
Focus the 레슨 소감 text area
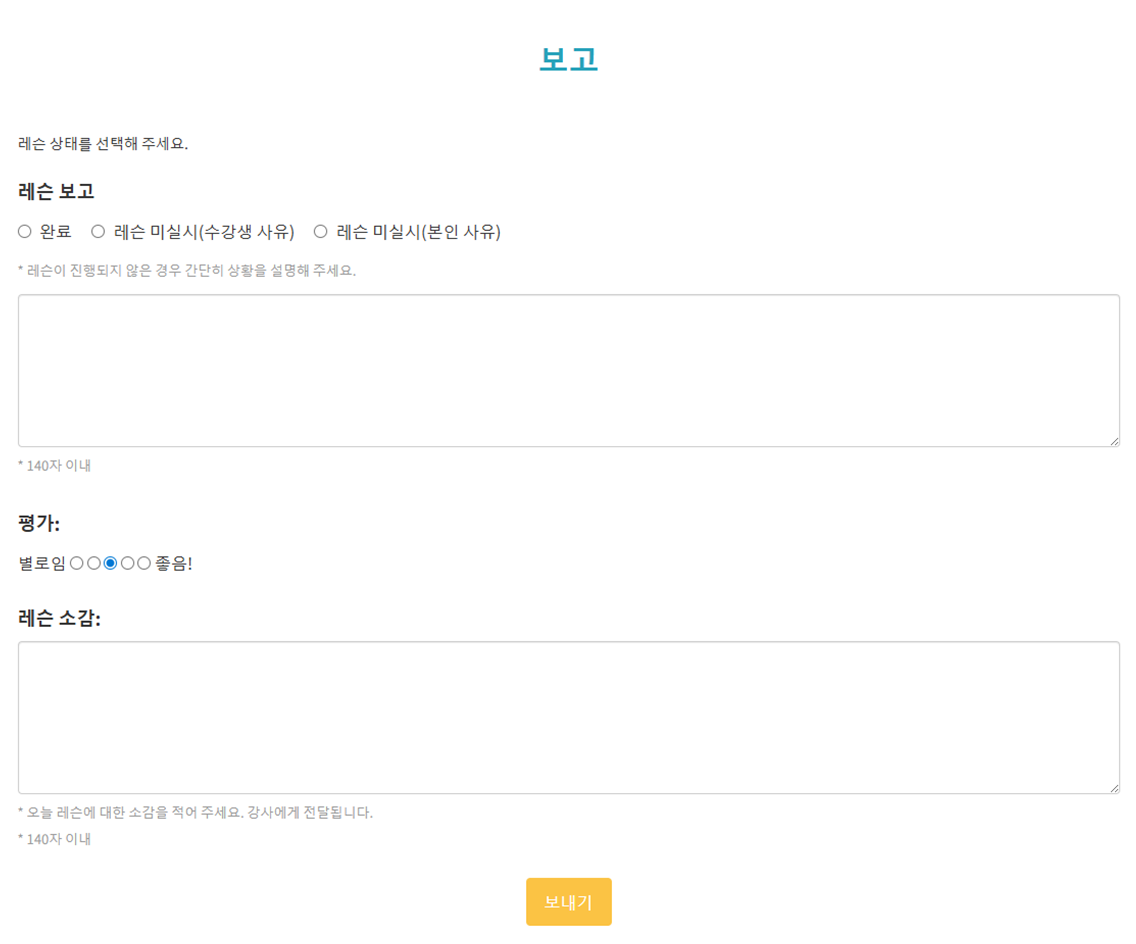568,717
